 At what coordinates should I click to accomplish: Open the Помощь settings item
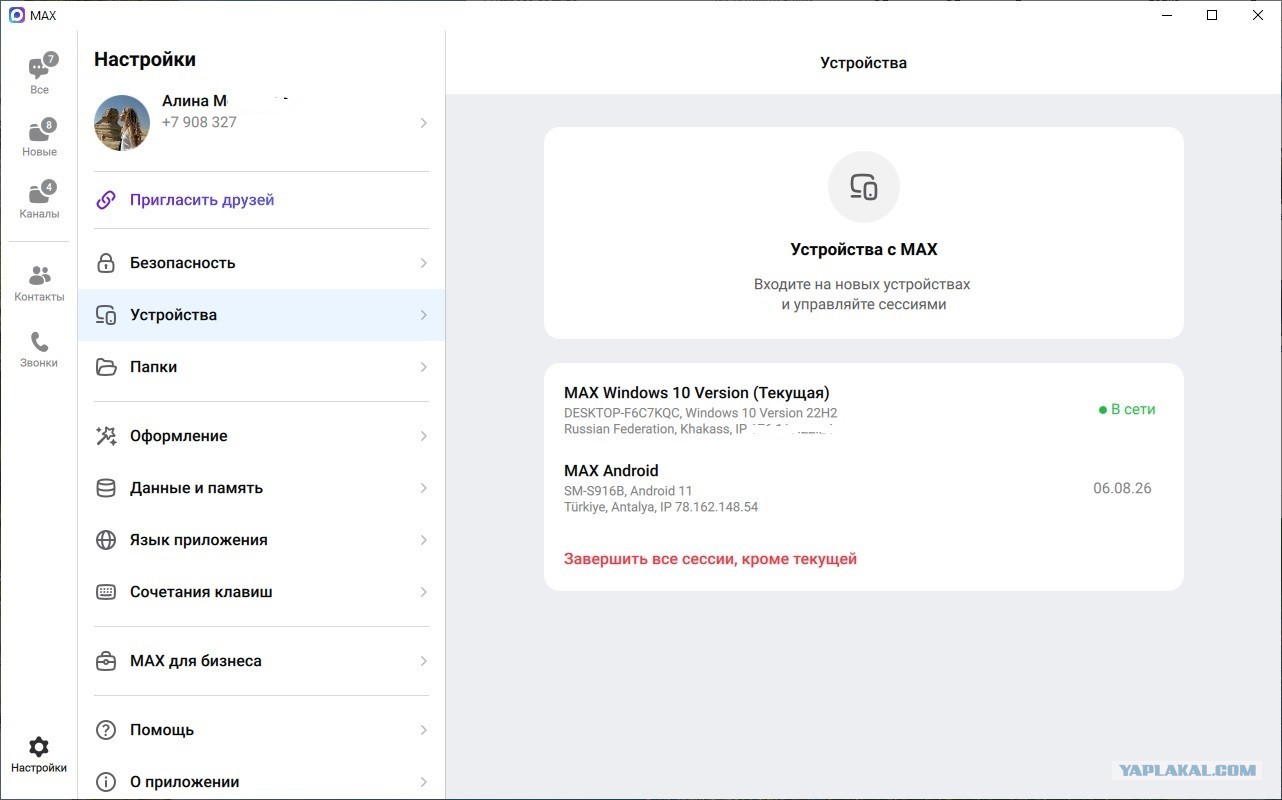[x=261, y=730]
